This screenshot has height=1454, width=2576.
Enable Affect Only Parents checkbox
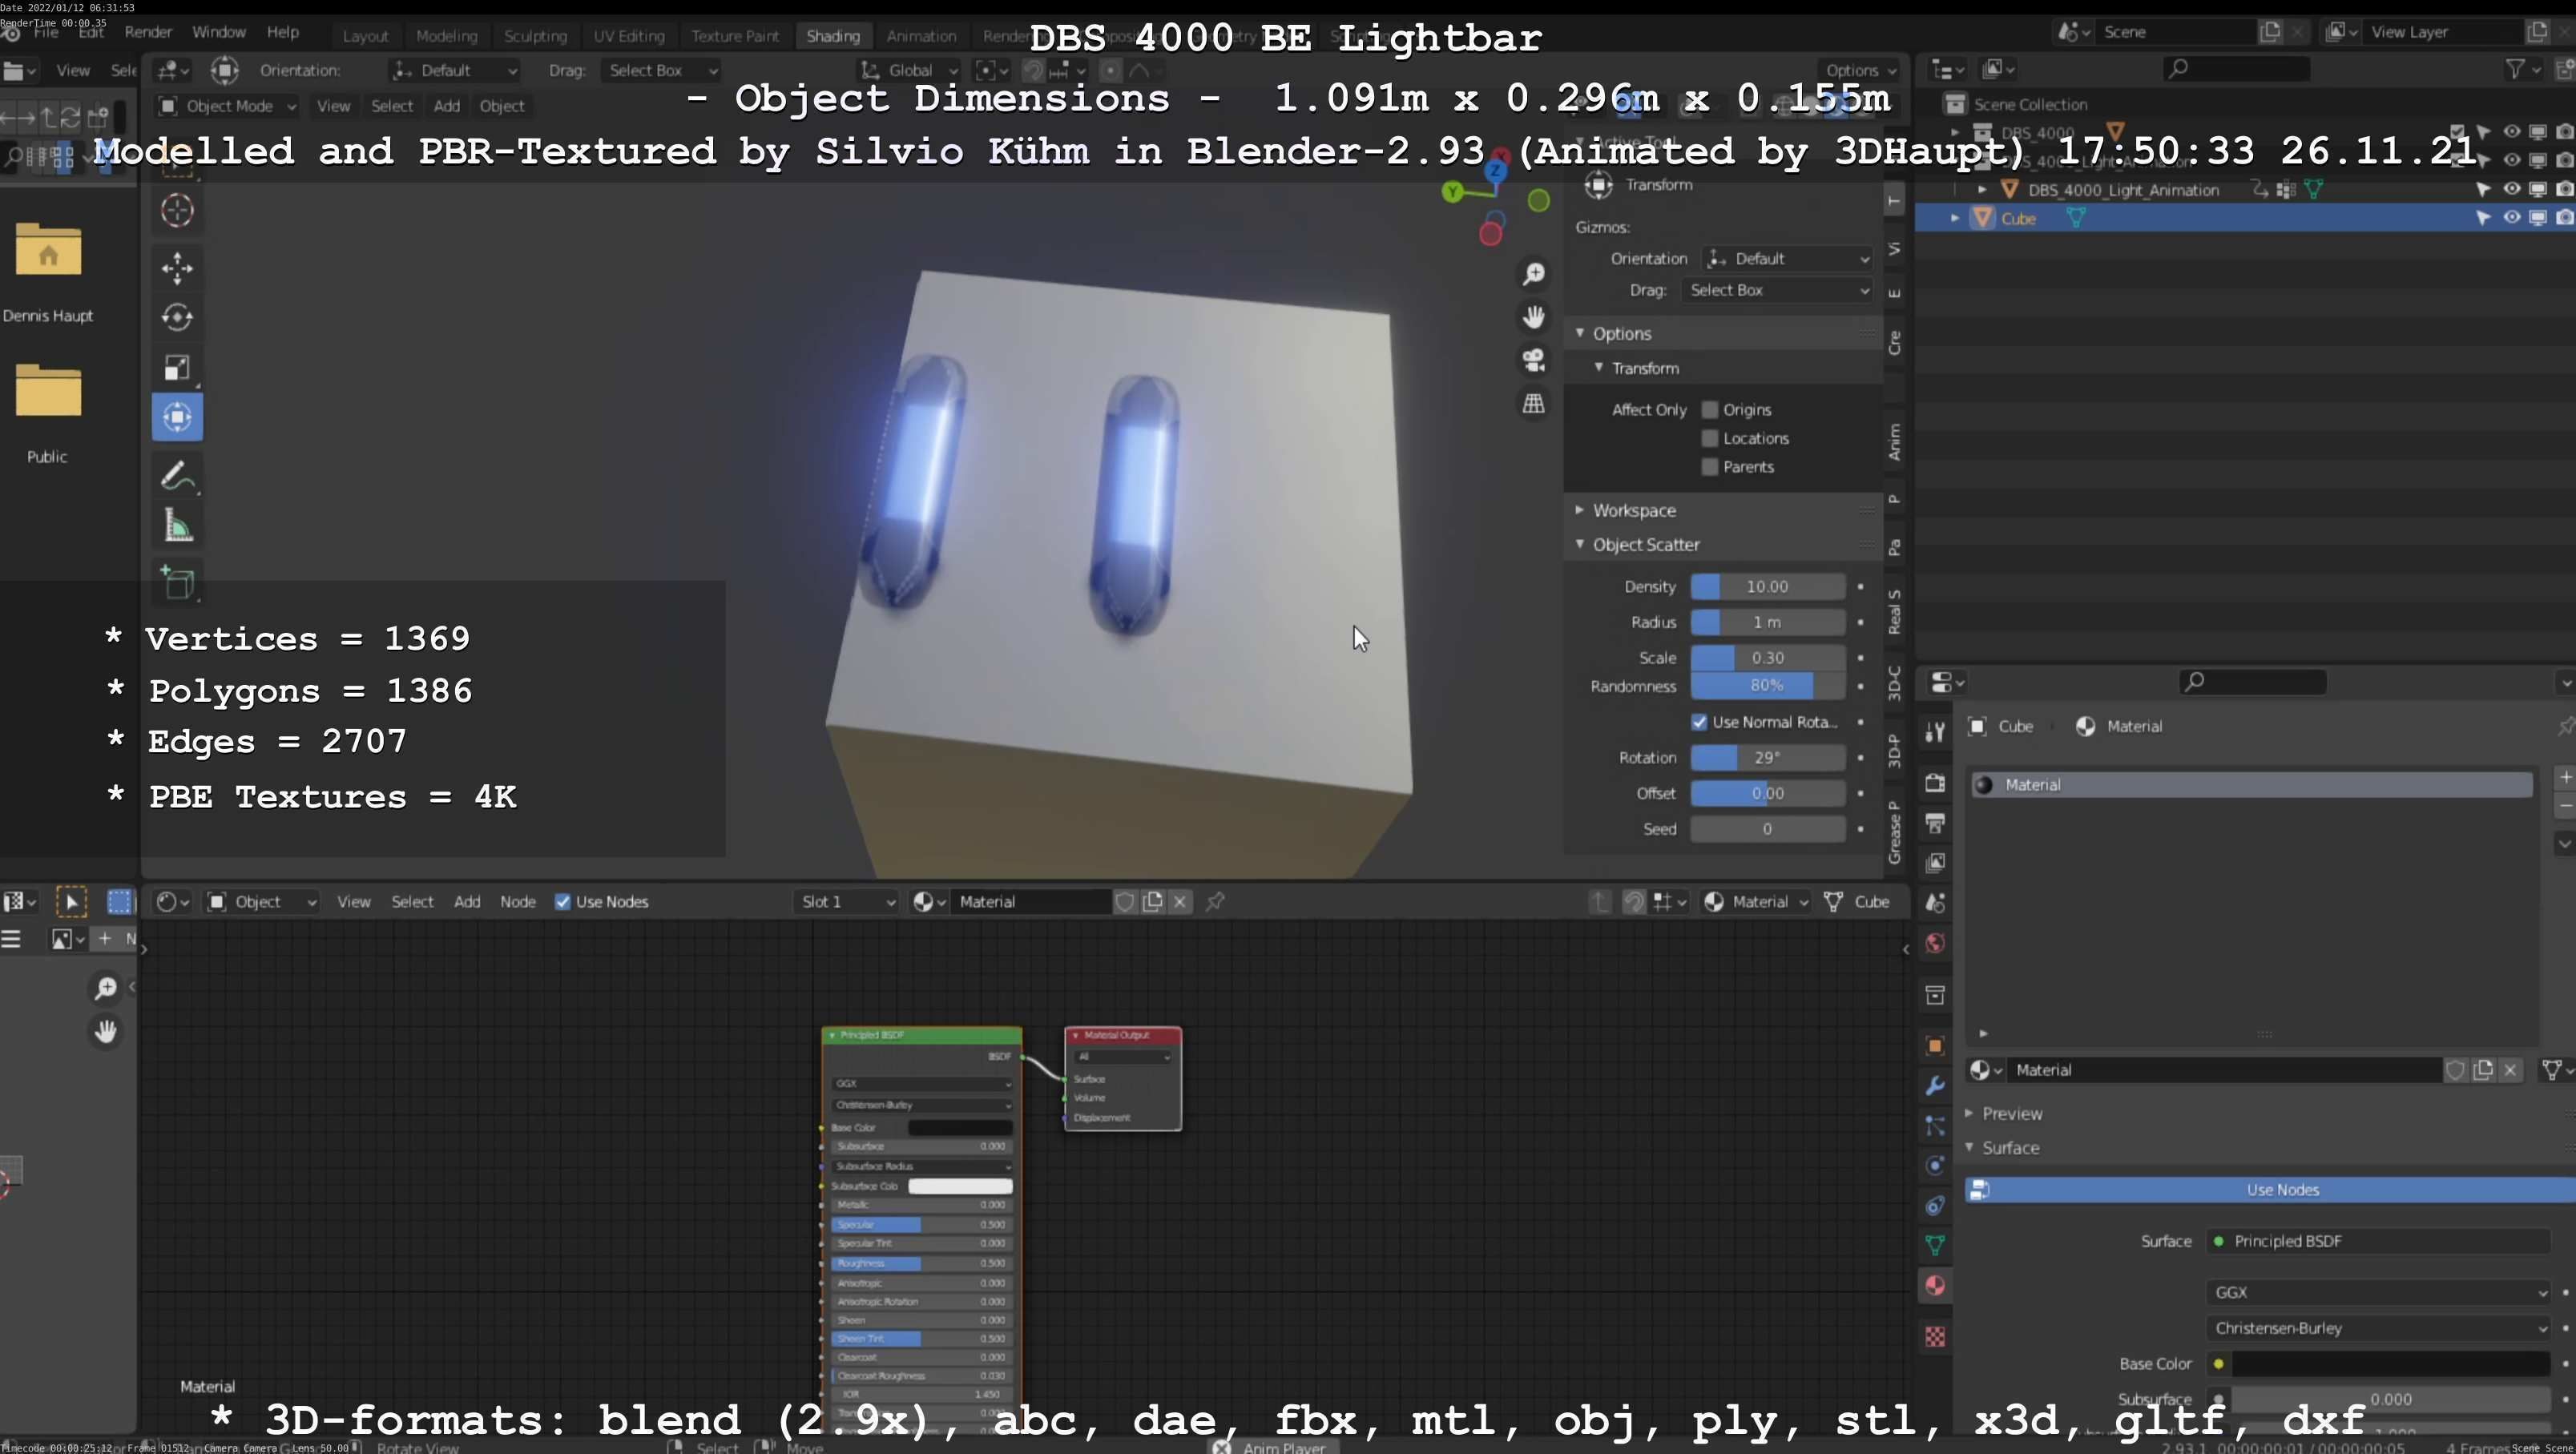(x=1710, y=467)
